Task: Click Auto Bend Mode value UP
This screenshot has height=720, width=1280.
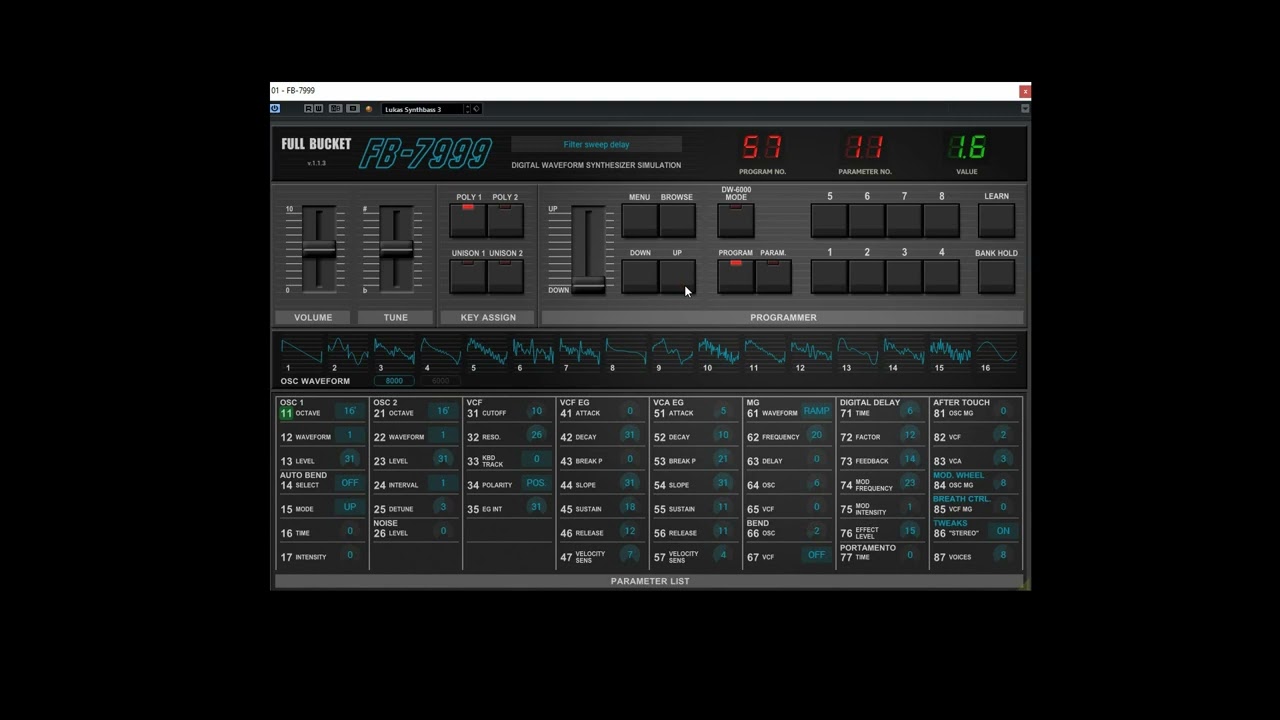Action: click(x=350, y=507)
